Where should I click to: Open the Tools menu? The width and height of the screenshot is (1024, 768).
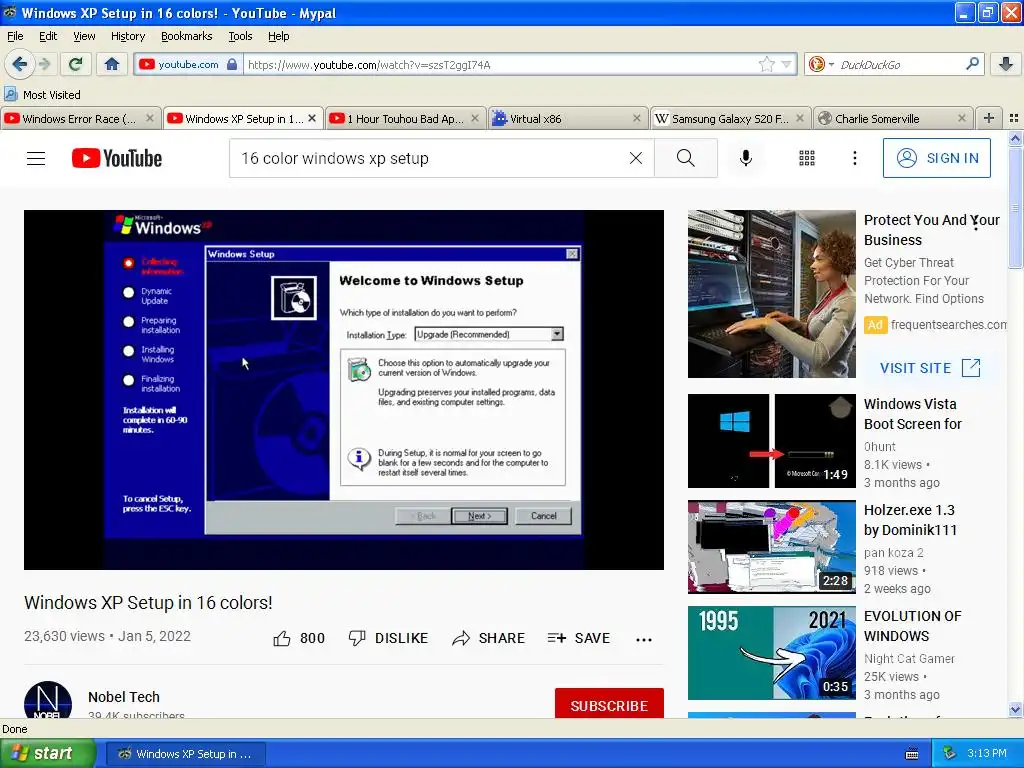coord(240,36)
